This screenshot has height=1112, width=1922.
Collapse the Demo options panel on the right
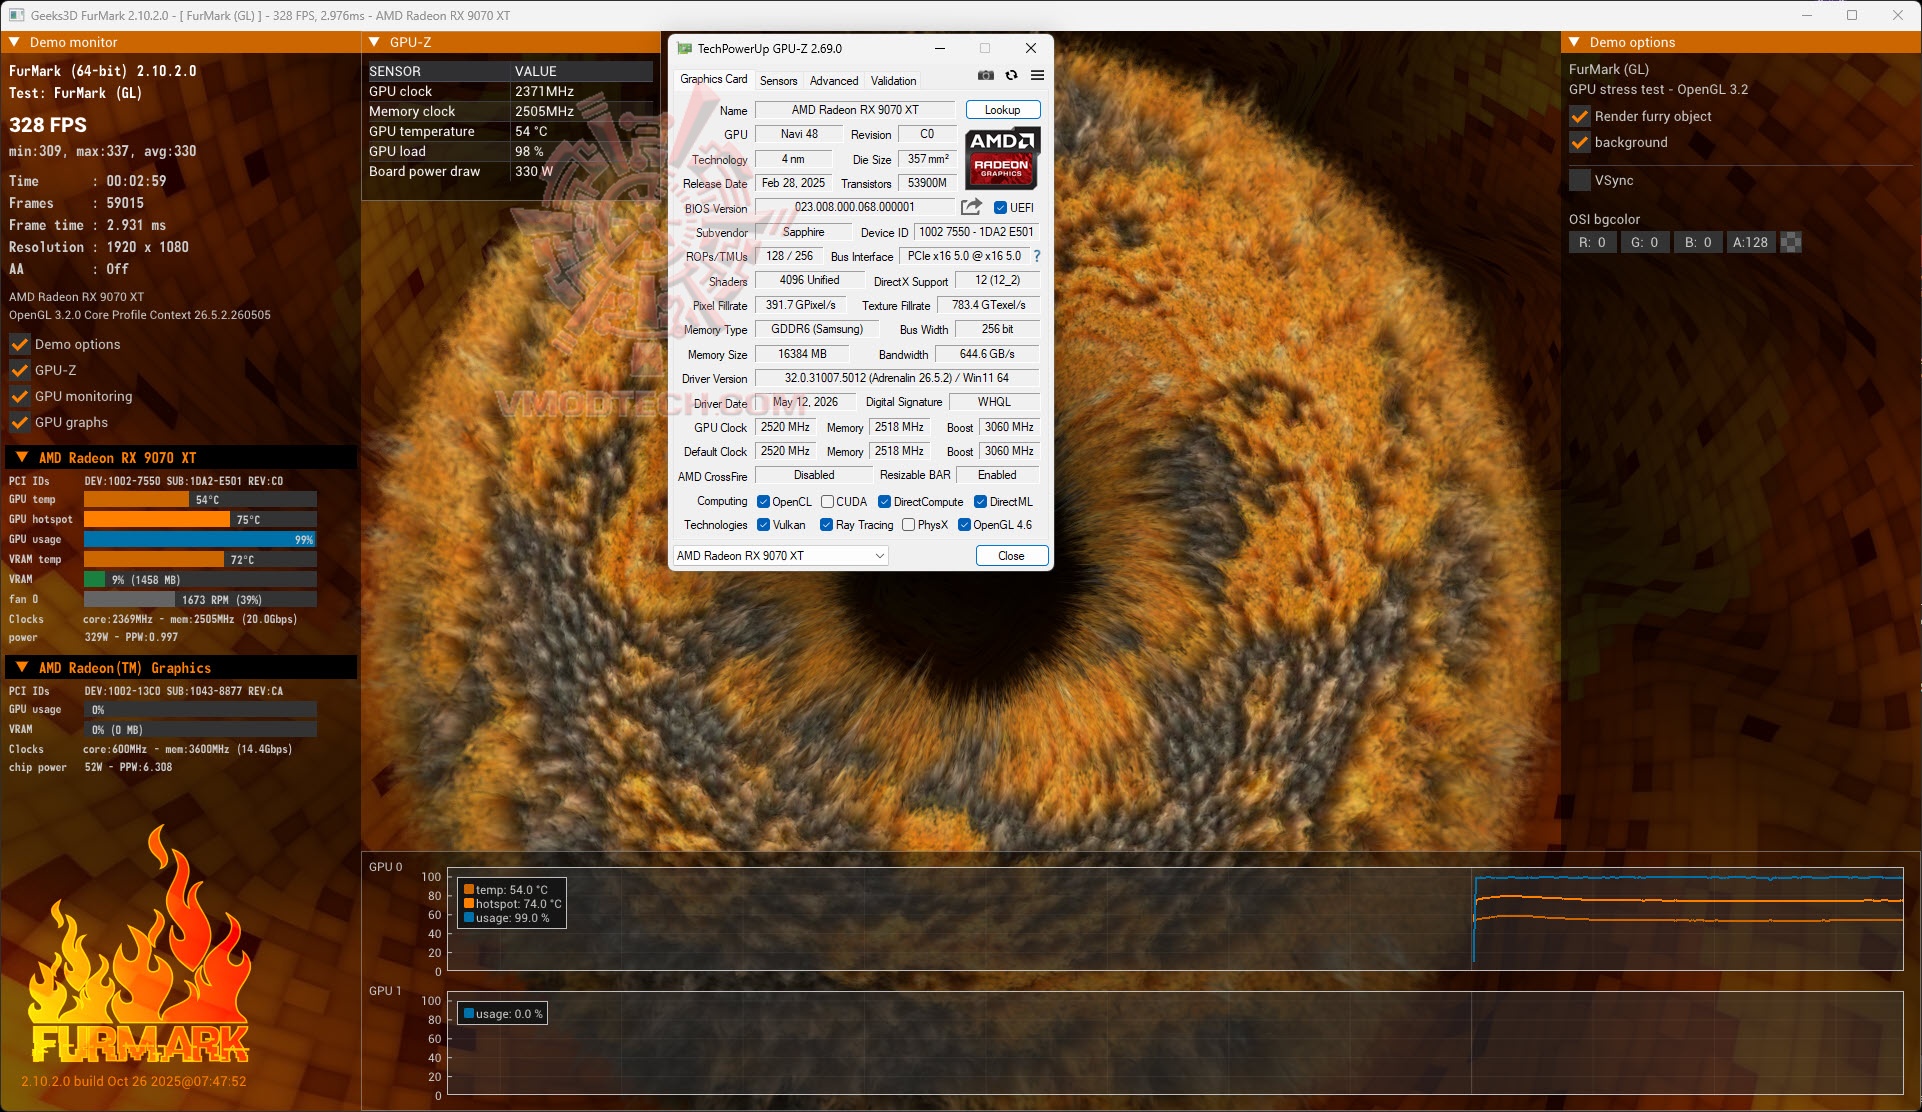pyautogui.click(x=1575, y=42)
